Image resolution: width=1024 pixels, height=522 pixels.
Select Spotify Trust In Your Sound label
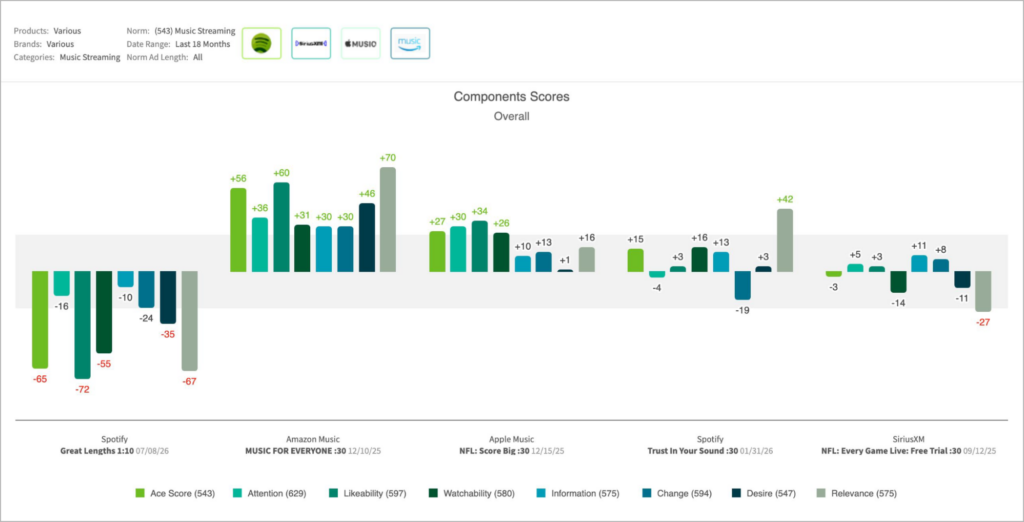709,446
